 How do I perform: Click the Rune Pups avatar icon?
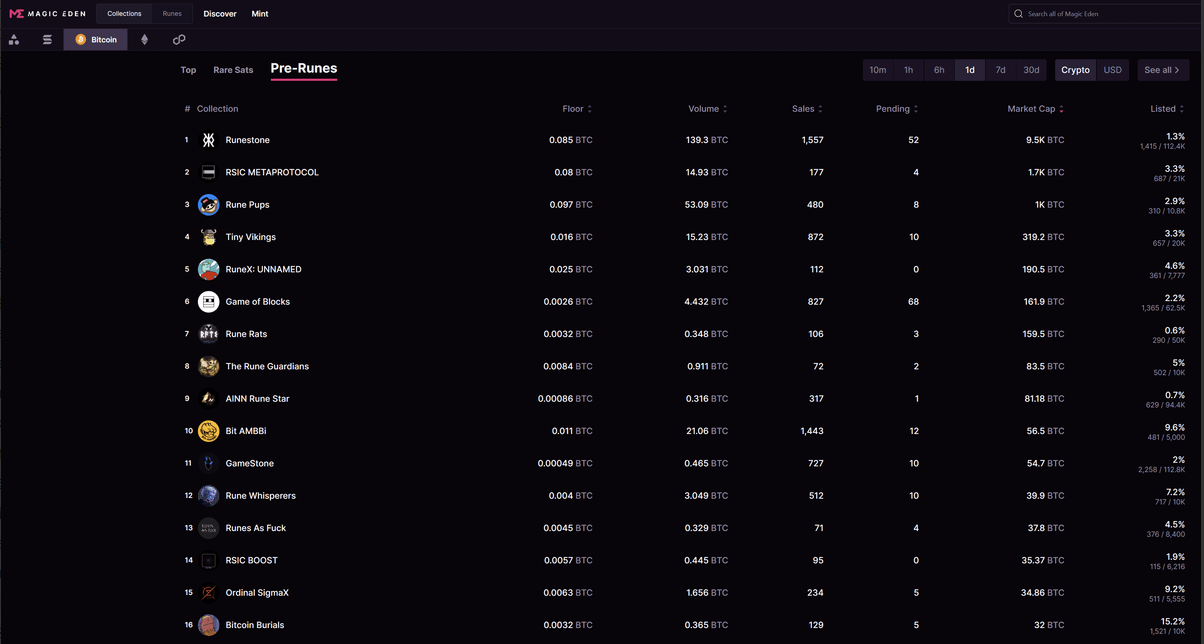(x=208, y=205)
